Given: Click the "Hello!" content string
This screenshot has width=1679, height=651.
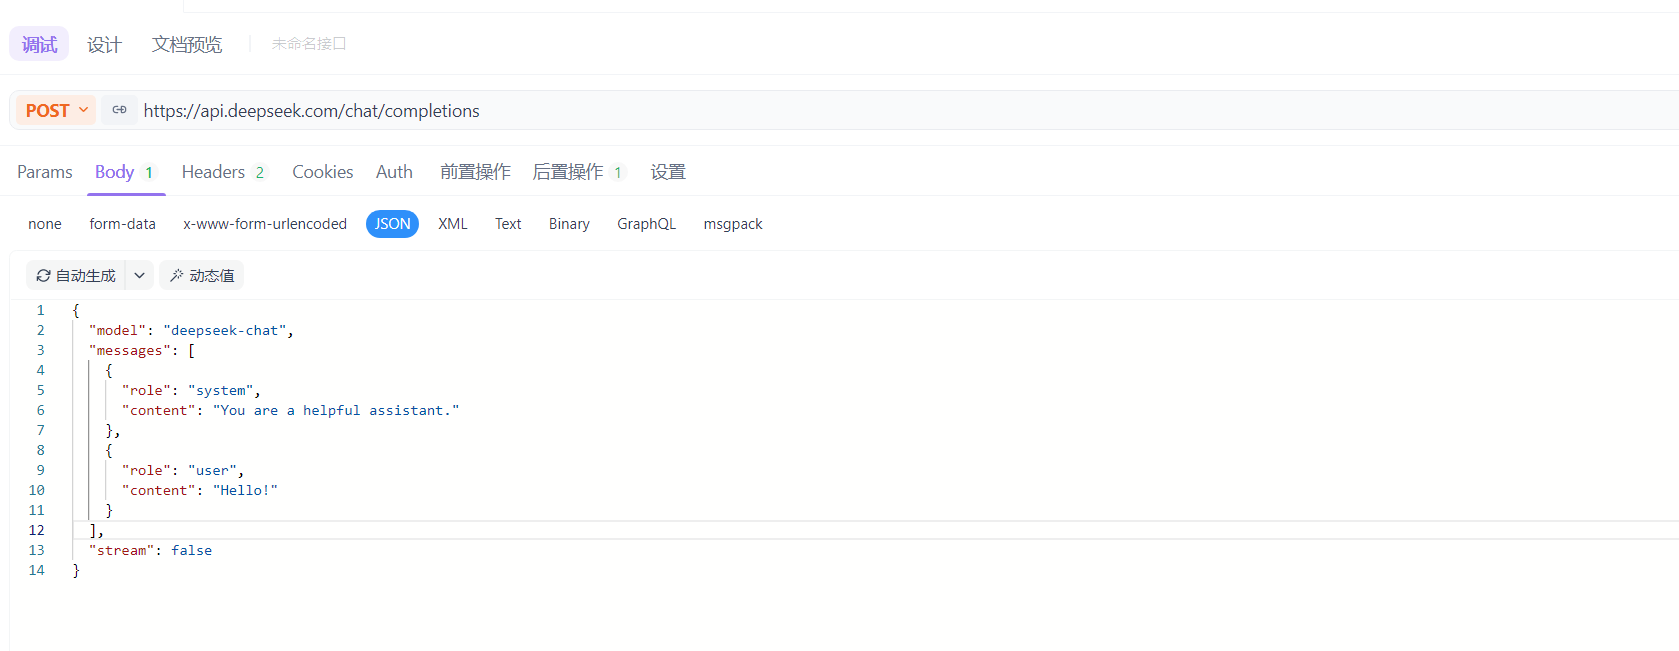Looking at the screenshot, I should pyautogui.click(x=245, y=490).
